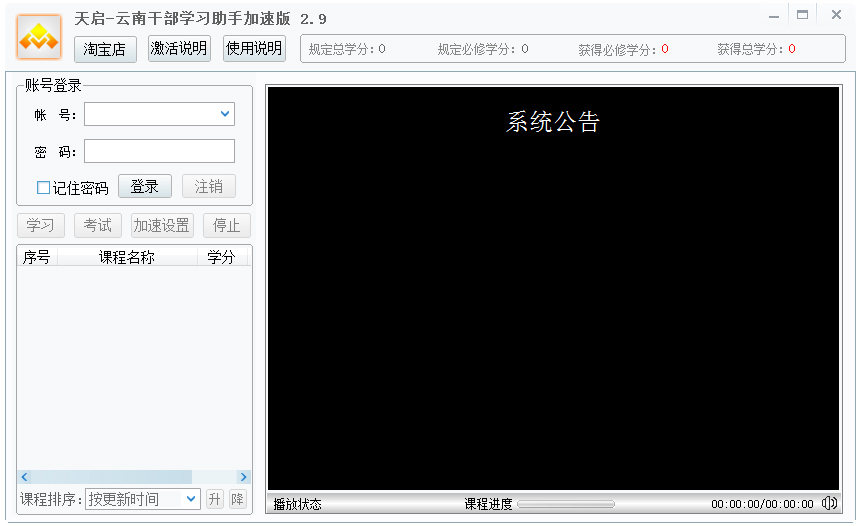Open the 淘宝店 shop button
The height and width of the screenshot is (526, 858).
(x=105, y=49)
